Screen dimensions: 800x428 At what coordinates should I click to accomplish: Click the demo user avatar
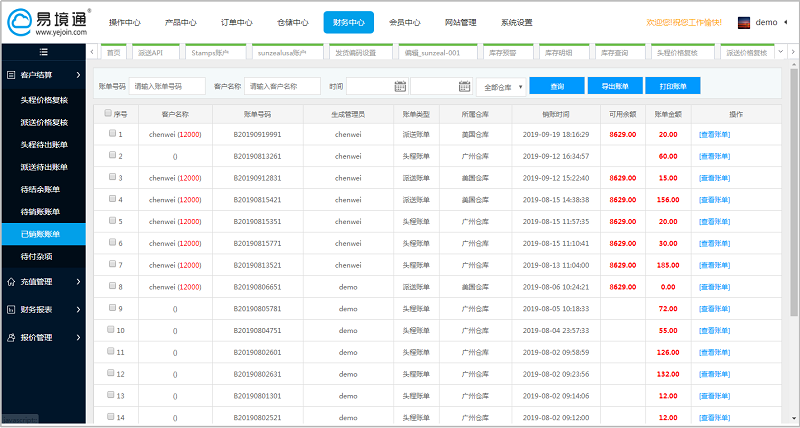tap(743, 22)
